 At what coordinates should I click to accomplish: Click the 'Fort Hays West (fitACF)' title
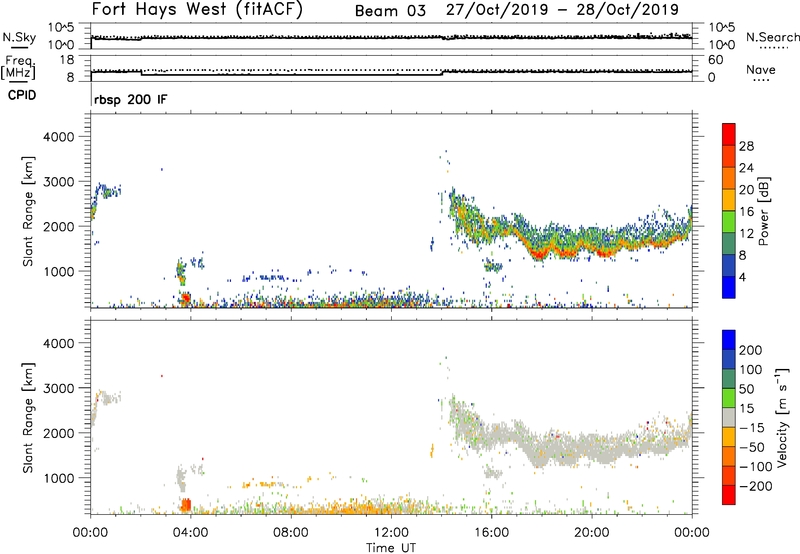coord(197,10)
